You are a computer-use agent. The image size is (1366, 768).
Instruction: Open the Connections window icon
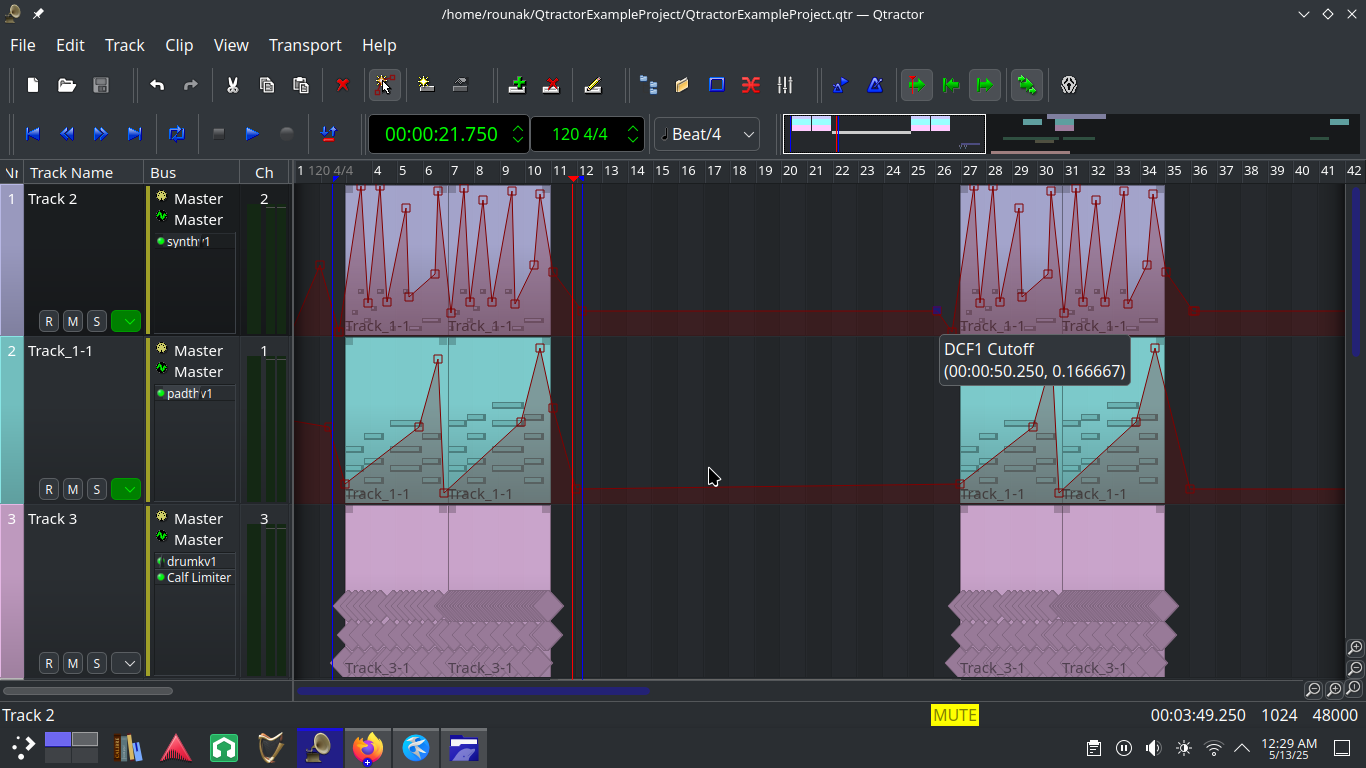coord(751,86)
